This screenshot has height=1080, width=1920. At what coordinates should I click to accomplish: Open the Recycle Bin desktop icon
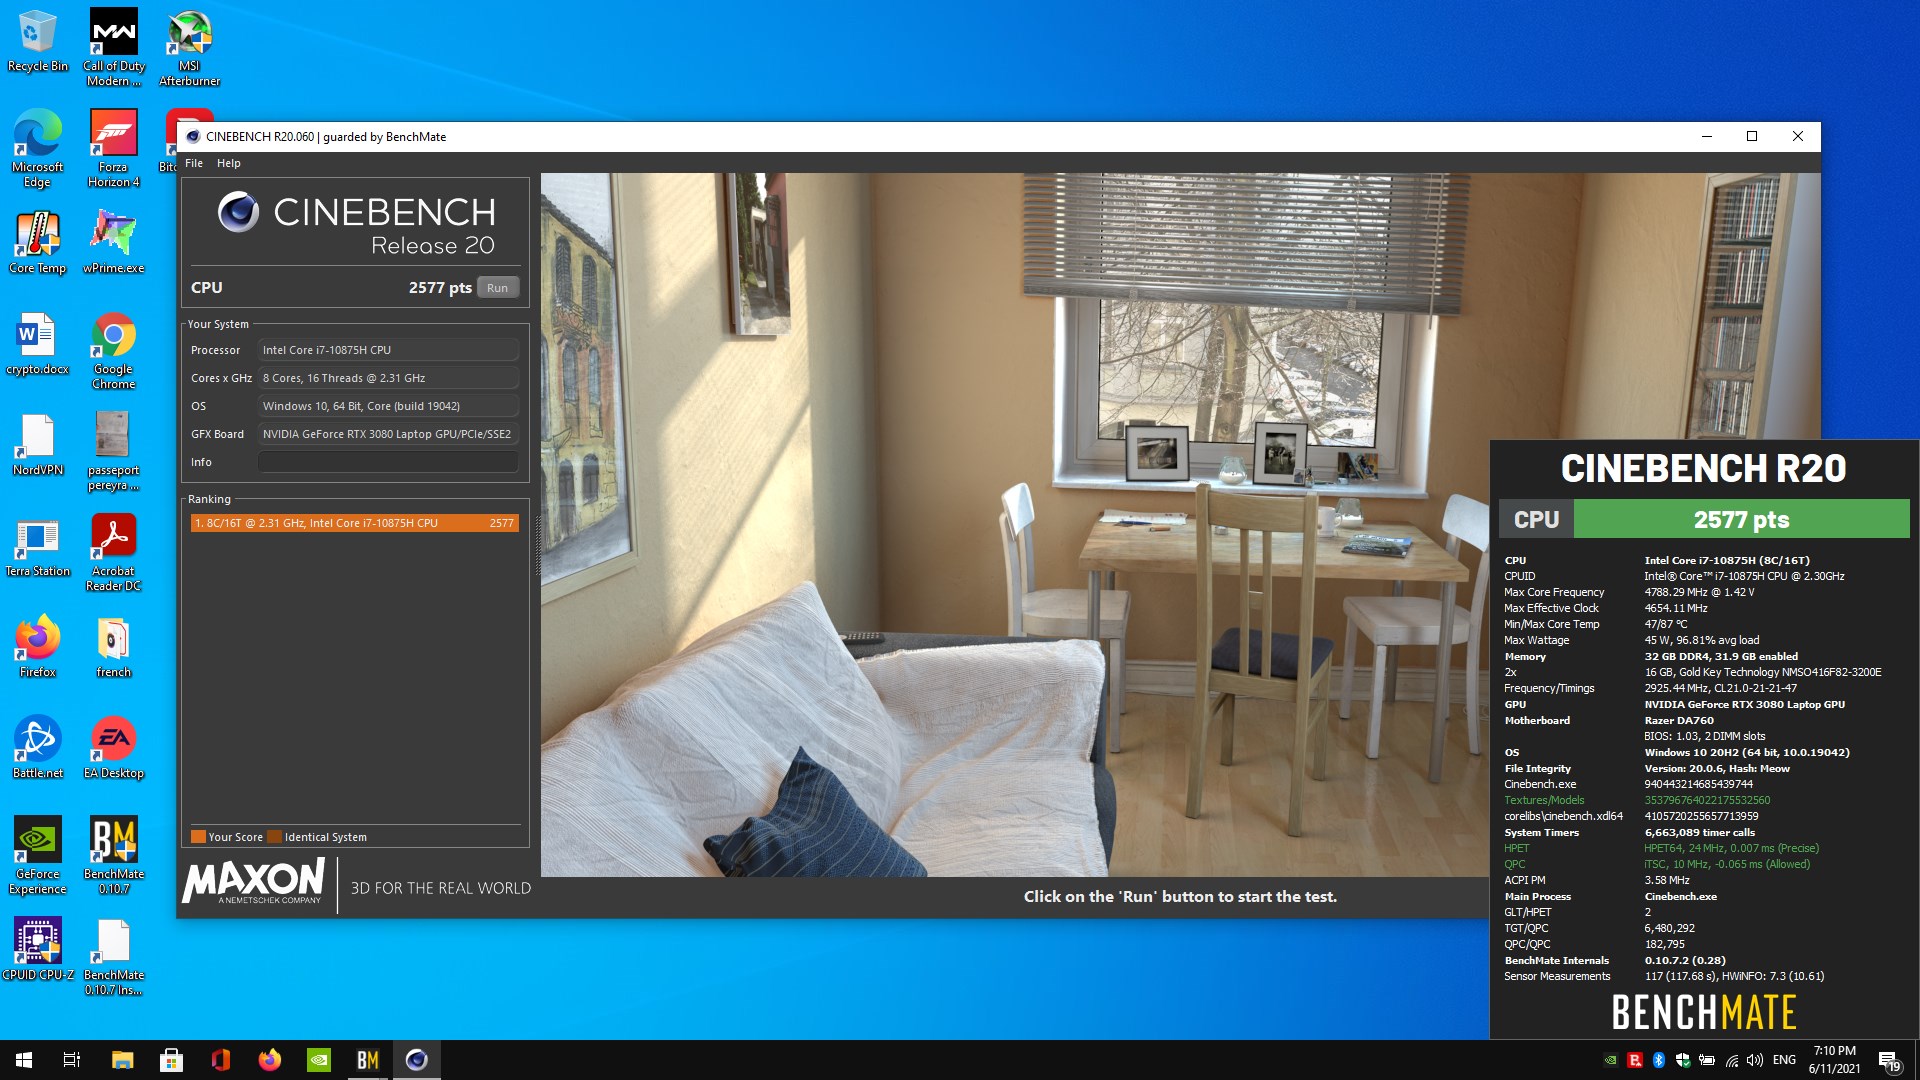(x=37, y=41)
